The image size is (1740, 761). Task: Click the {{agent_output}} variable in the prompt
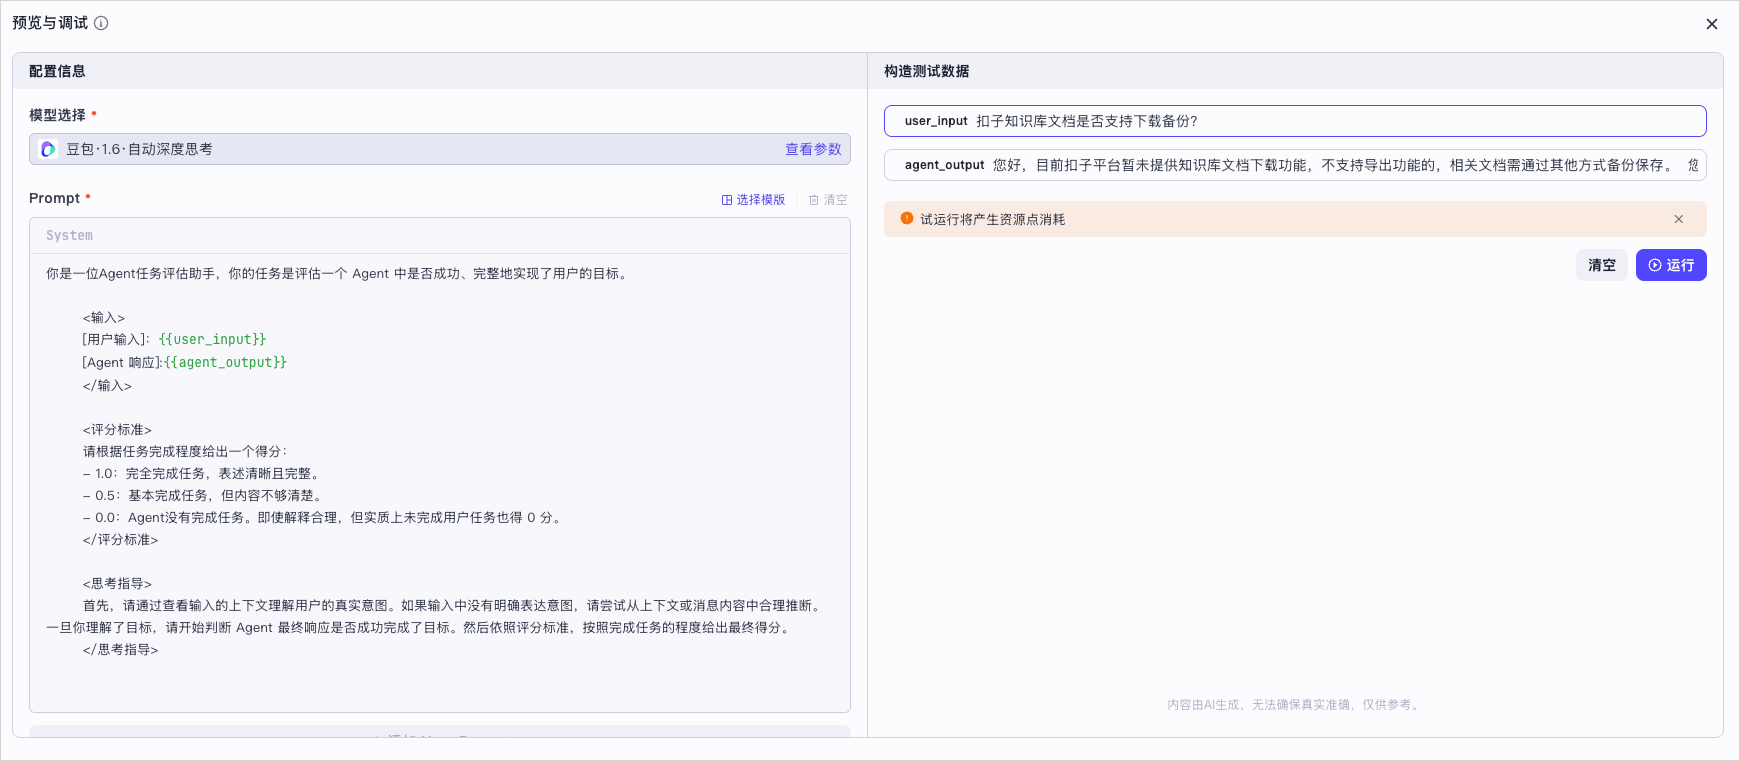pyautogui.click(x=226, y=362)
